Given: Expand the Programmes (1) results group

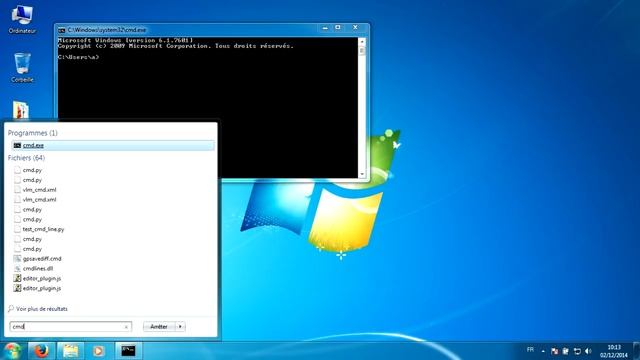Looking at the screenshot, I should [x=33, y=133].
